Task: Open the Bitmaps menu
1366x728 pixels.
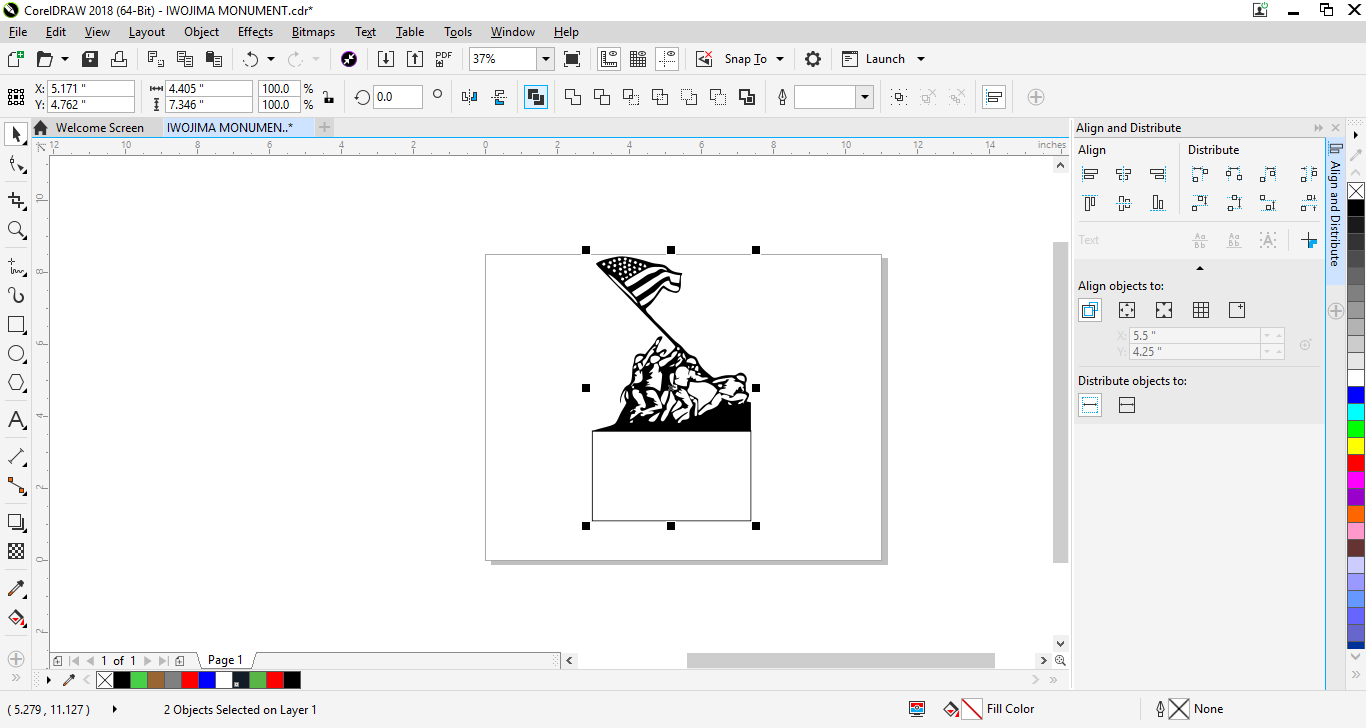Action: (x=313, y=32)
